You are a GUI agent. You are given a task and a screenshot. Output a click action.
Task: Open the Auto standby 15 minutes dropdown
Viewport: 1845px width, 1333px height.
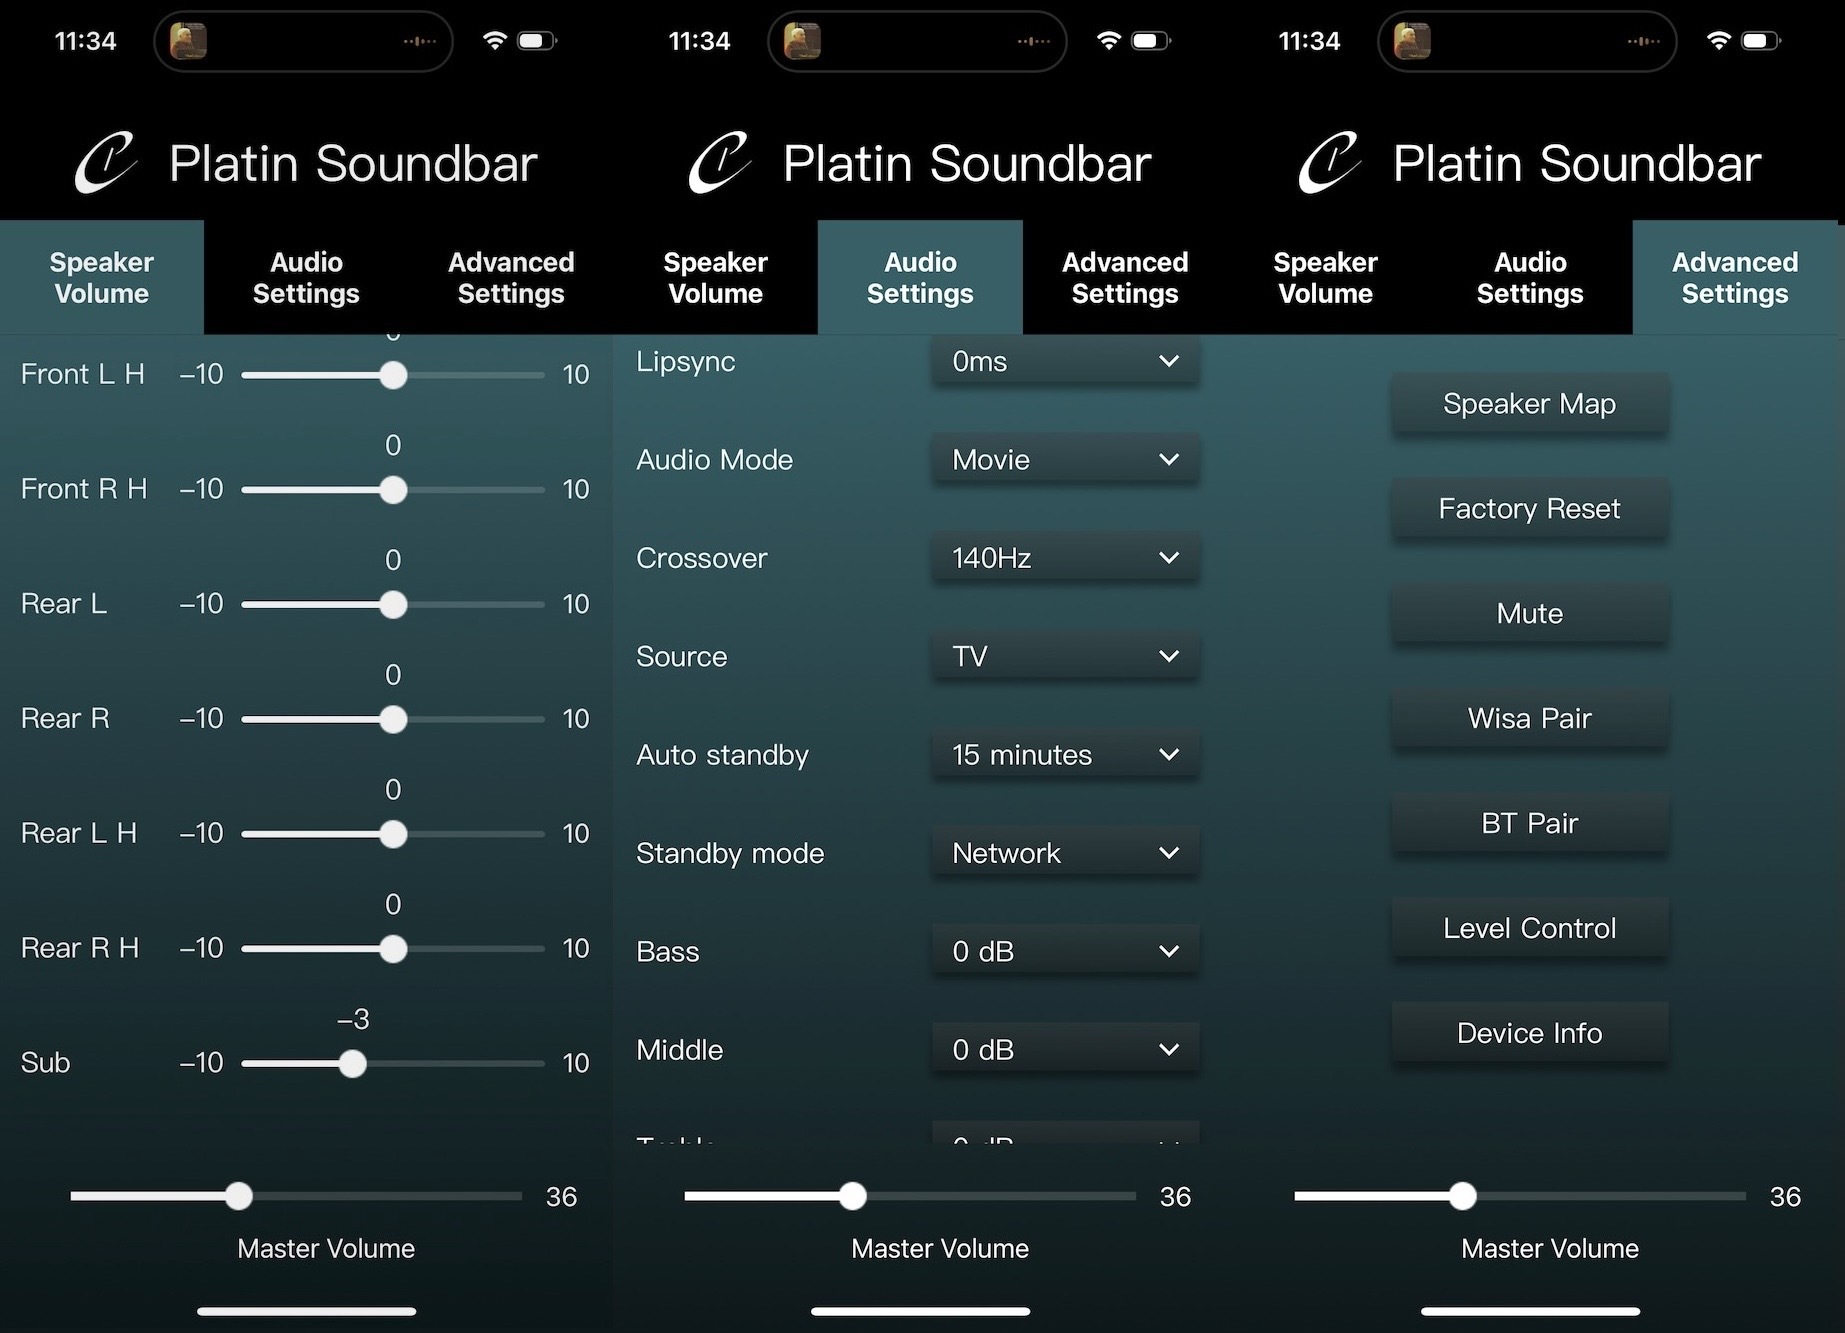click(1065, 754)
